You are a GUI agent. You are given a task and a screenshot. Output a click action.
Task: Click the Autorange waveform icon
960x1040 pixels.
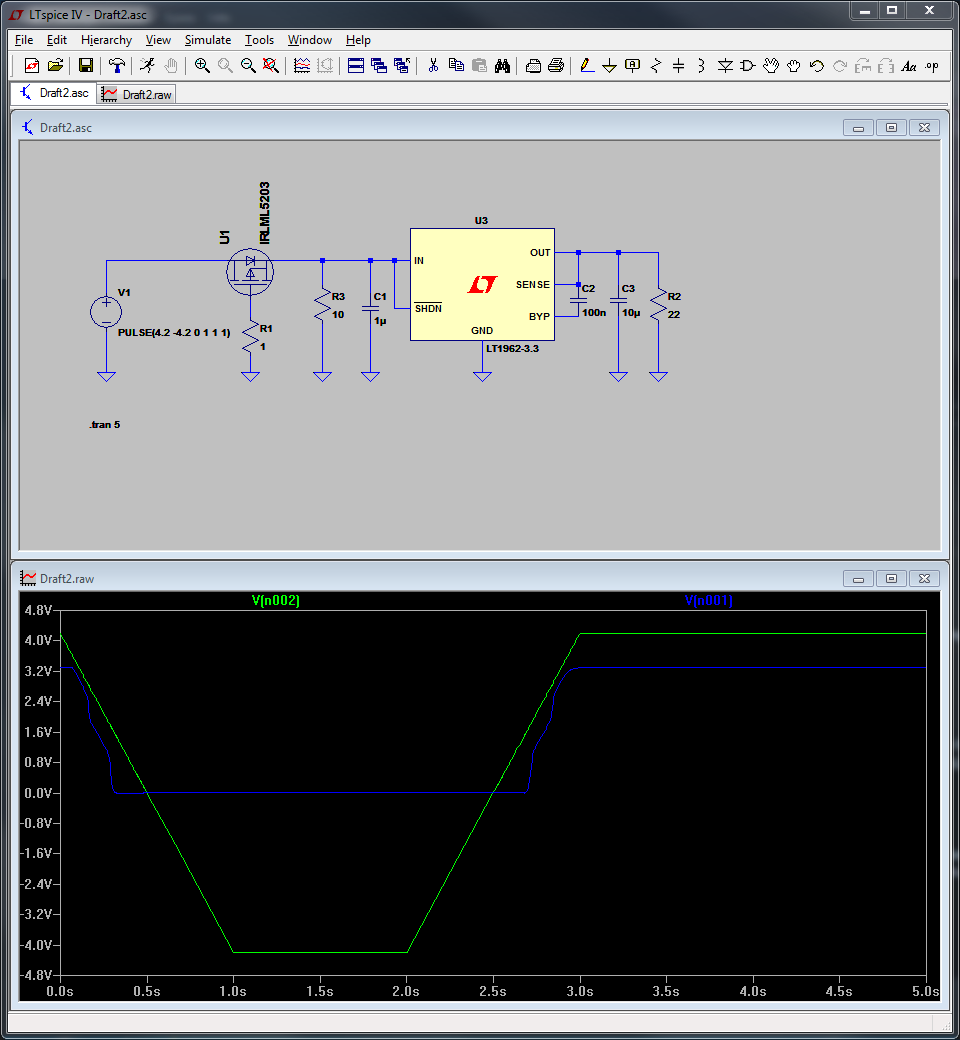[302, 65]
